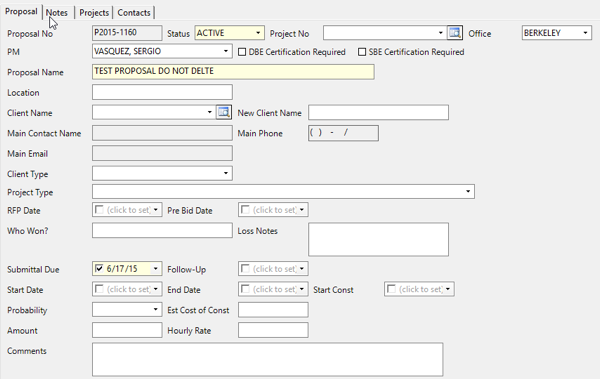
Task: Tick the RFP Date checkbox
Action: 99,209
